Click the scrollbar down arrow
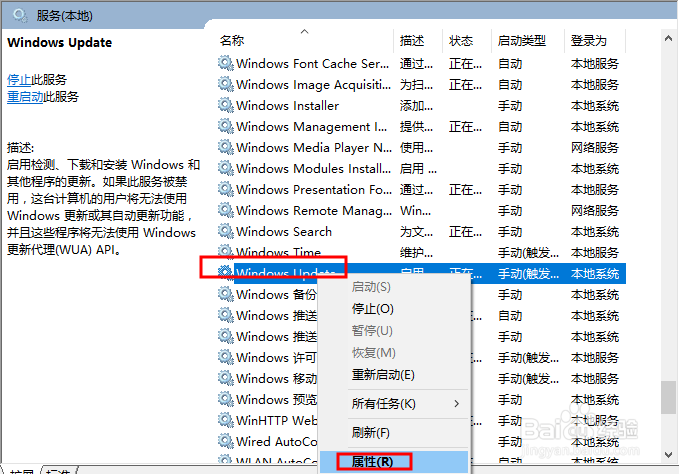This screenshot has height=474, width=679. 668,455
